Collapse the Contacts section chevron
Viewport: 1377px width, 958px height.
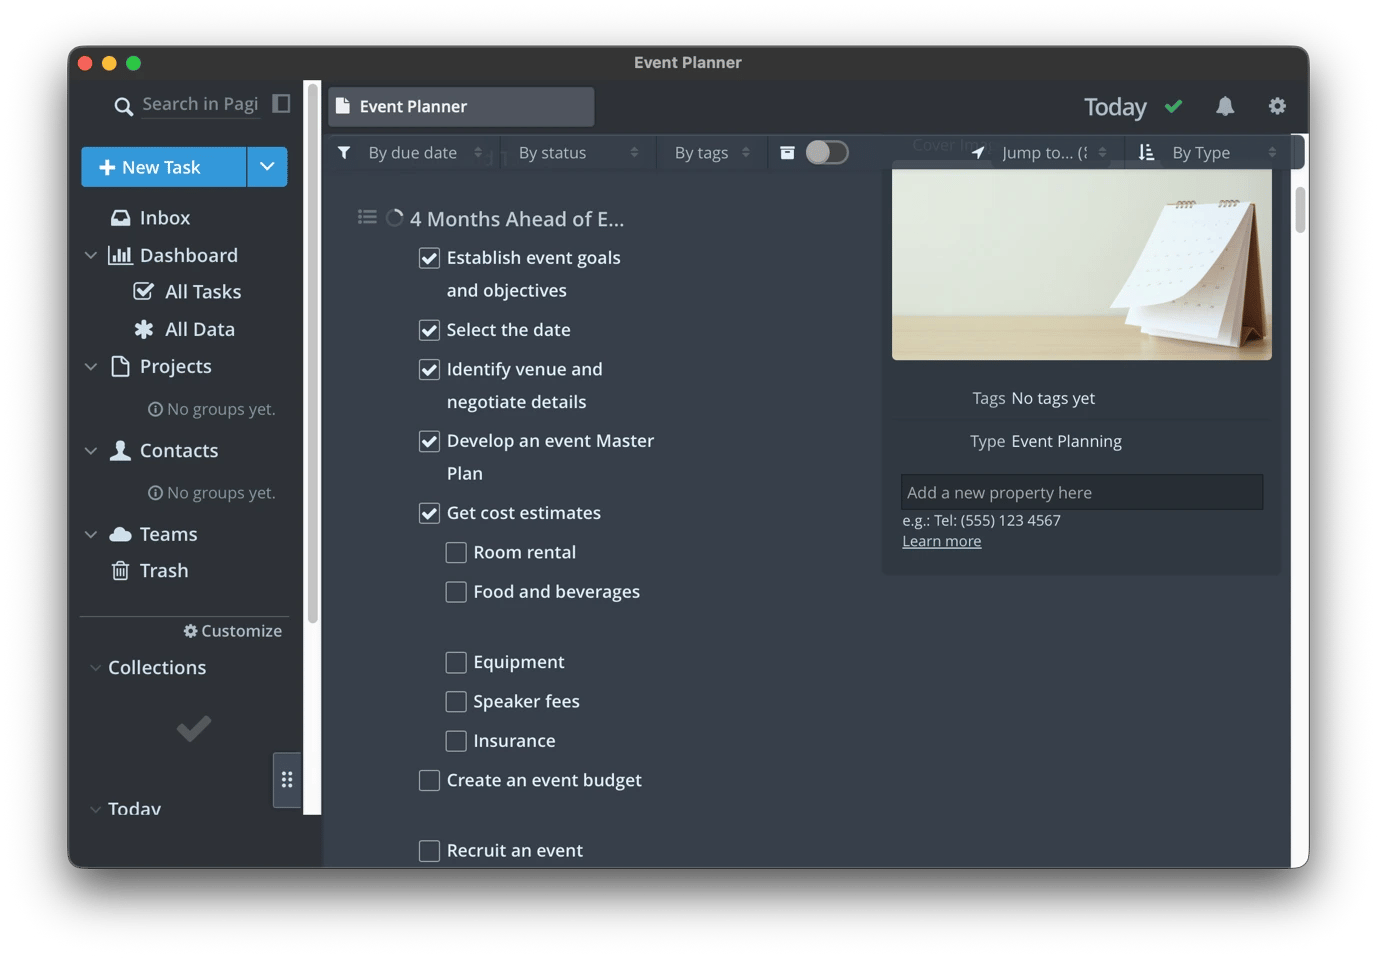(x=91, y=451)
